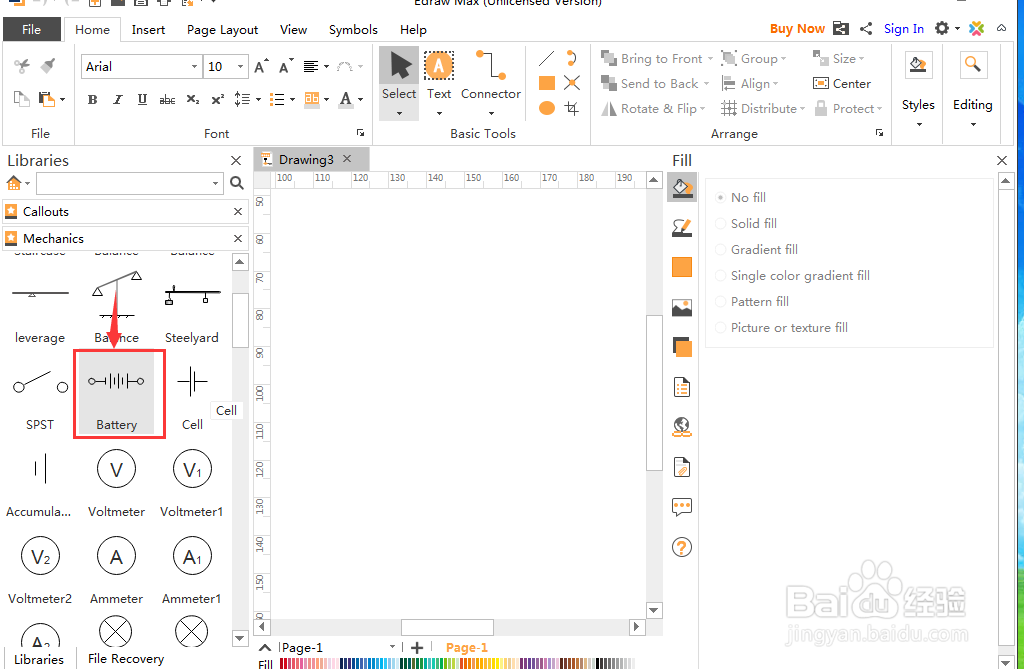This screenshot has width=1024, height=669.
Task: Switch to the View ribbon tab
Action: click(x=293, y=29)
